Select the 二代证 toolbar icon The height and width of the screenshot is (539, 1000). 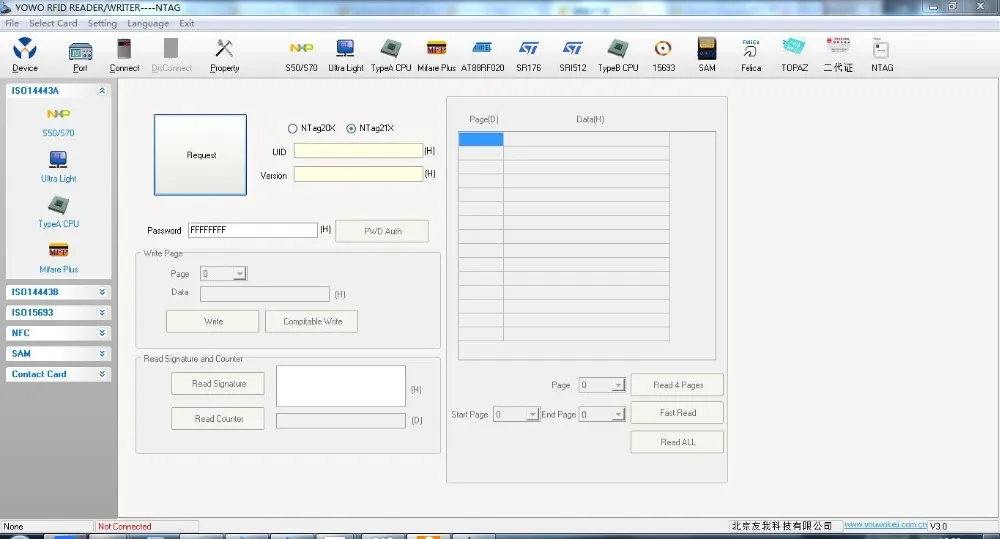838,54
